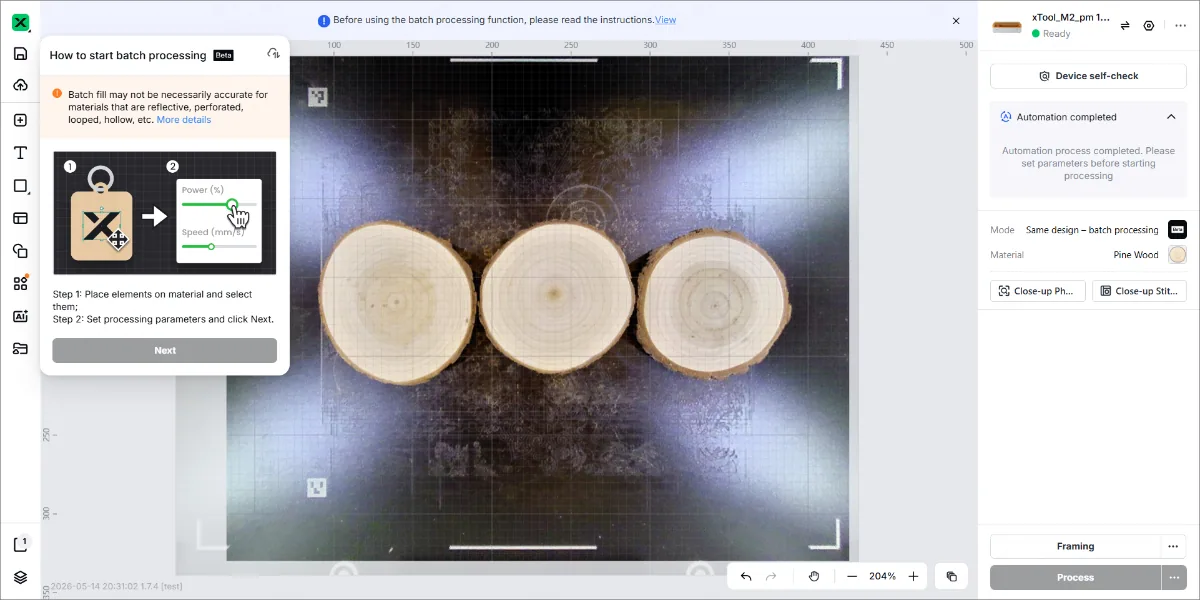Click the Save file icon

click(x=20, y=53)
